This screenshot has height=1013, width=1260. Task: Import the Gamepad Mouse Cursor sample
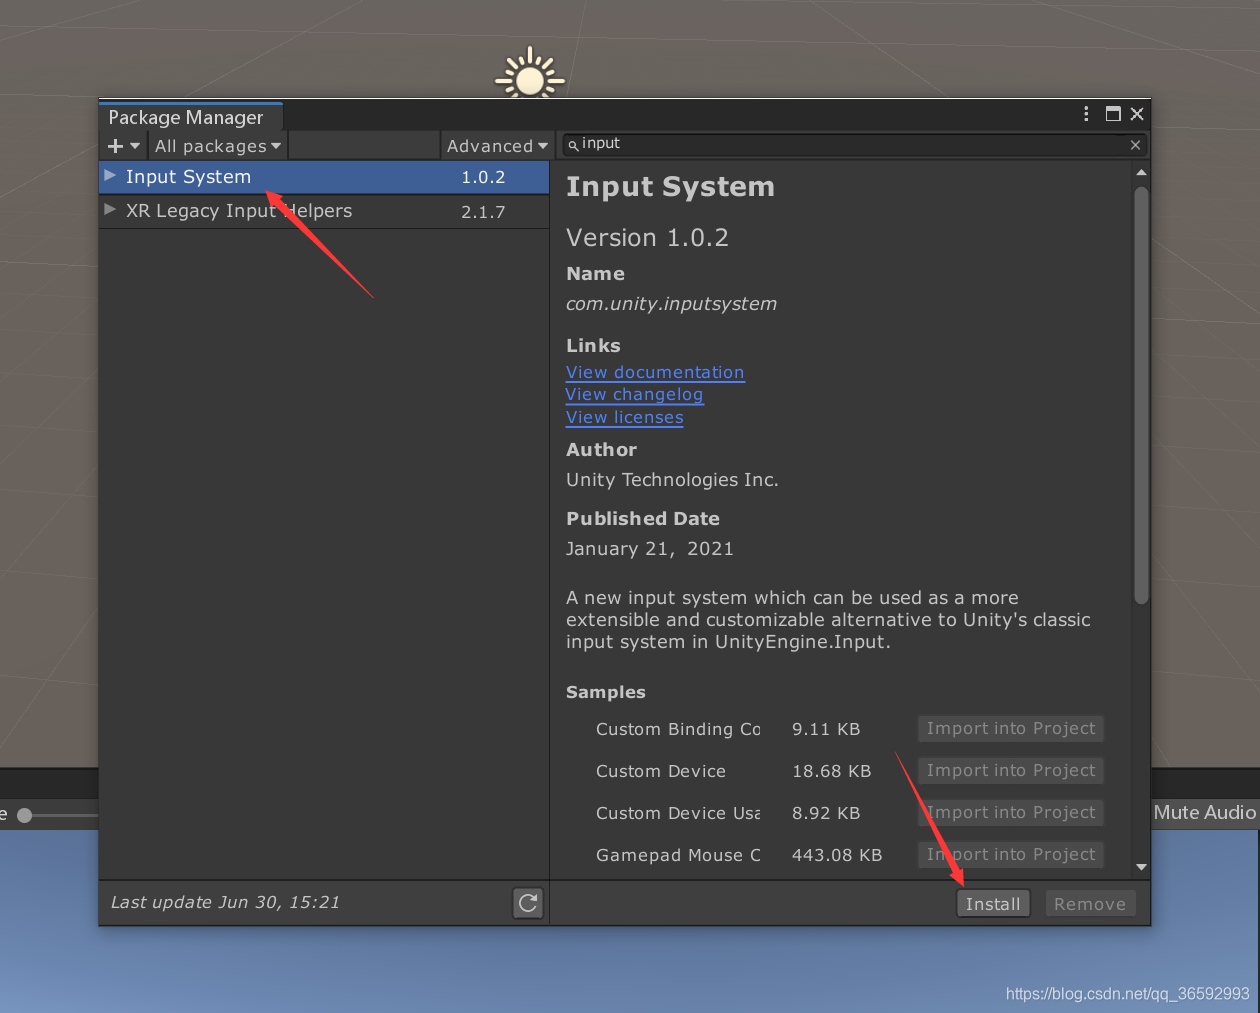pos(1010,855)
